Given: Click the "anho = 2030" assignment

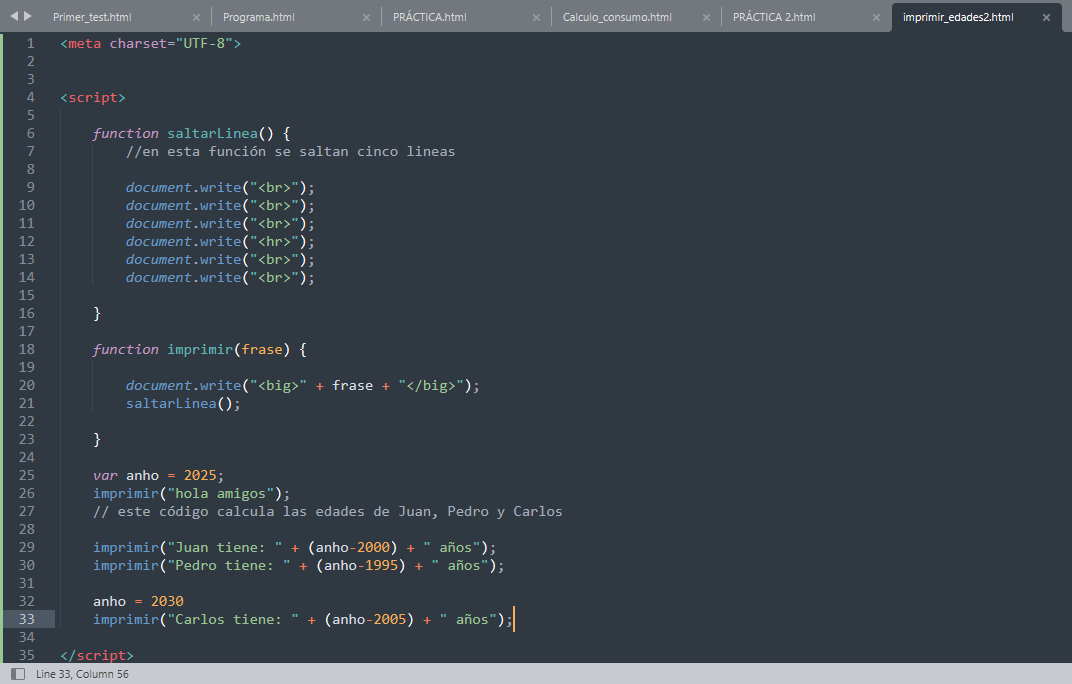Looking at the screenshot, I should tap(138, 601).
